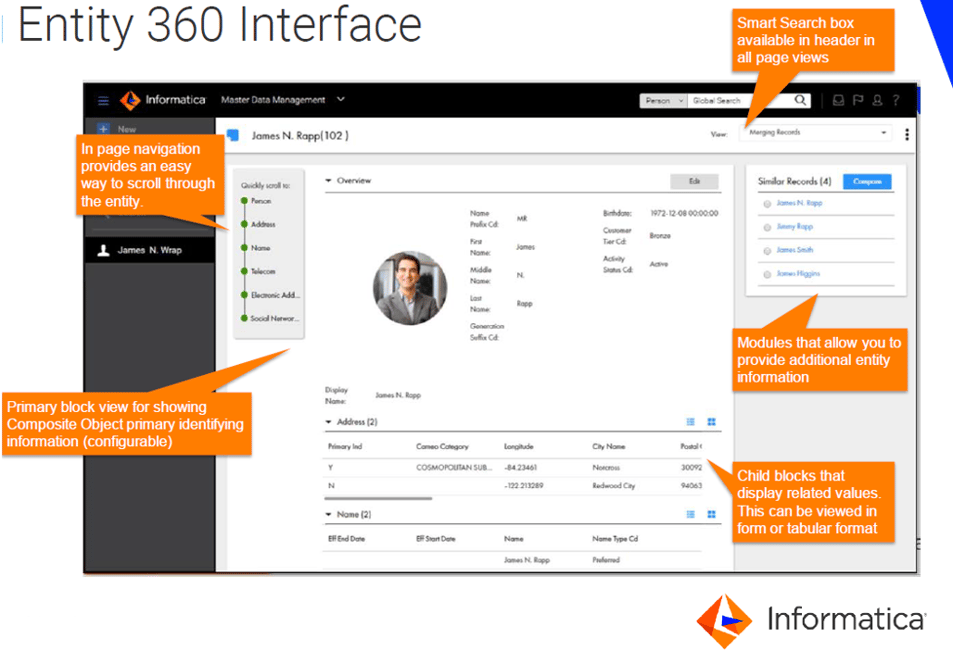Open the hamburger menu in header
Viewport: 953px width, 651px height.
coord(103,100)
